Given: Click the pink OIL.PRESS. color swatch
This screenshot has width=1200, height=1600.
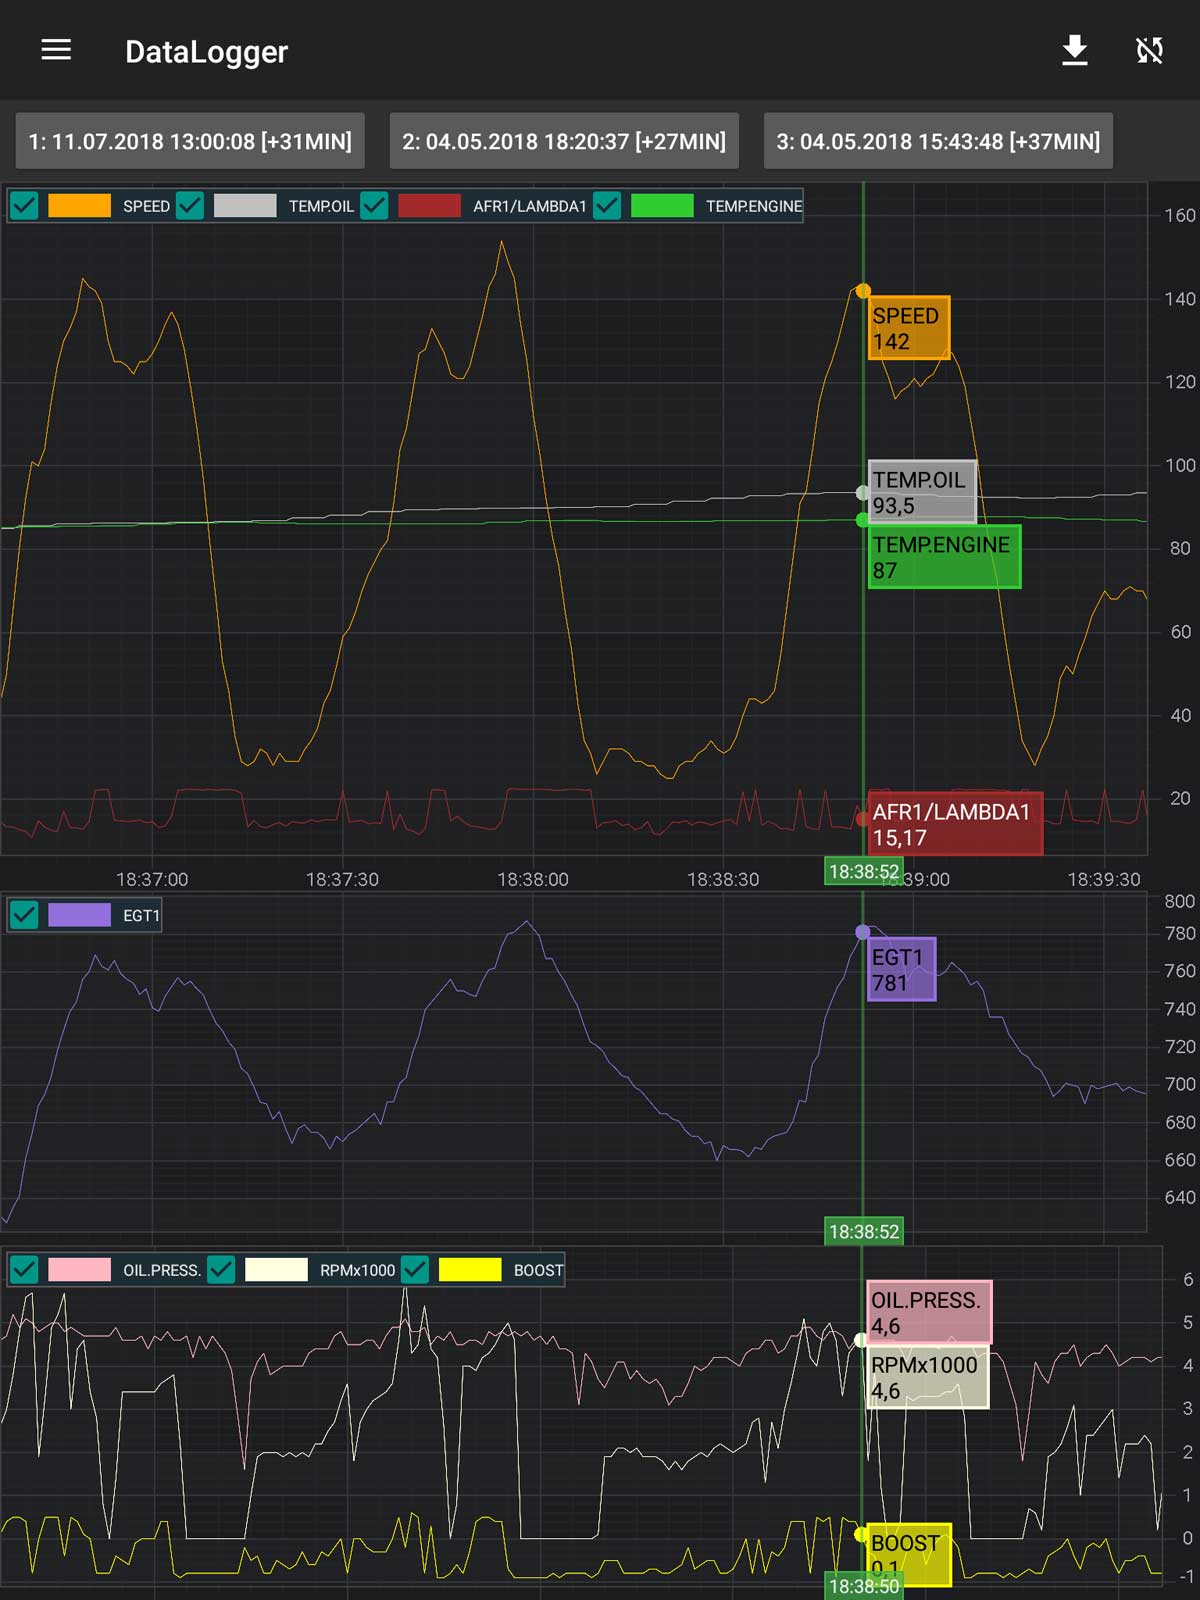Looking at the screenshot, I should coord(79,1270).
